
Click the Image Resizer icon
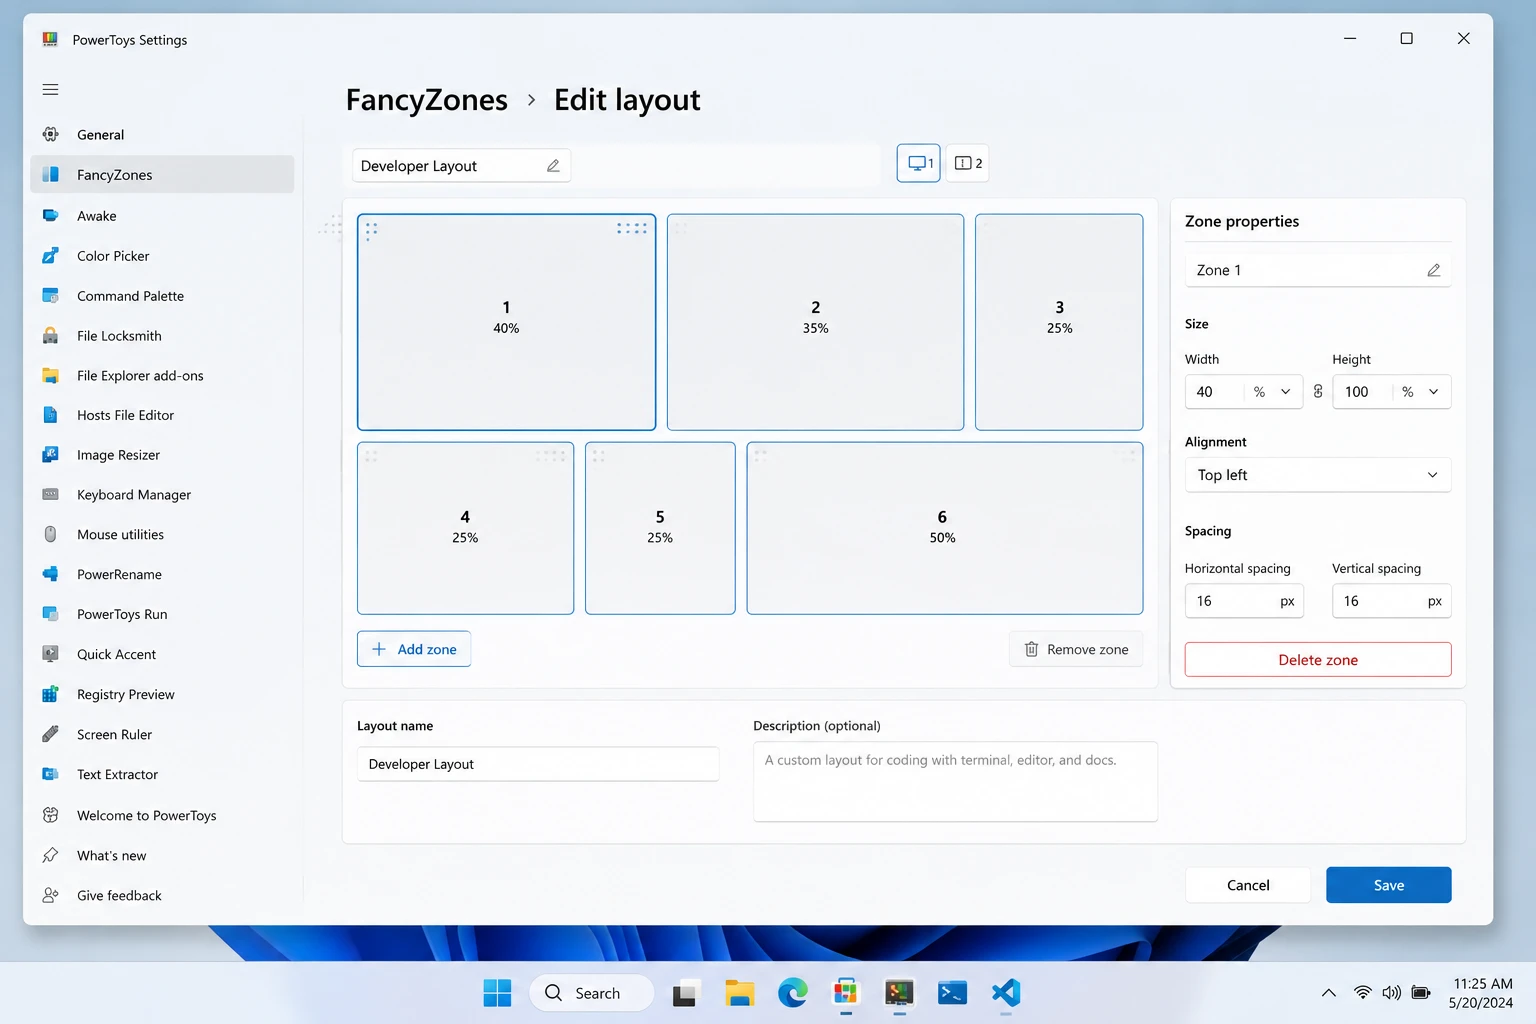[50, 454]
